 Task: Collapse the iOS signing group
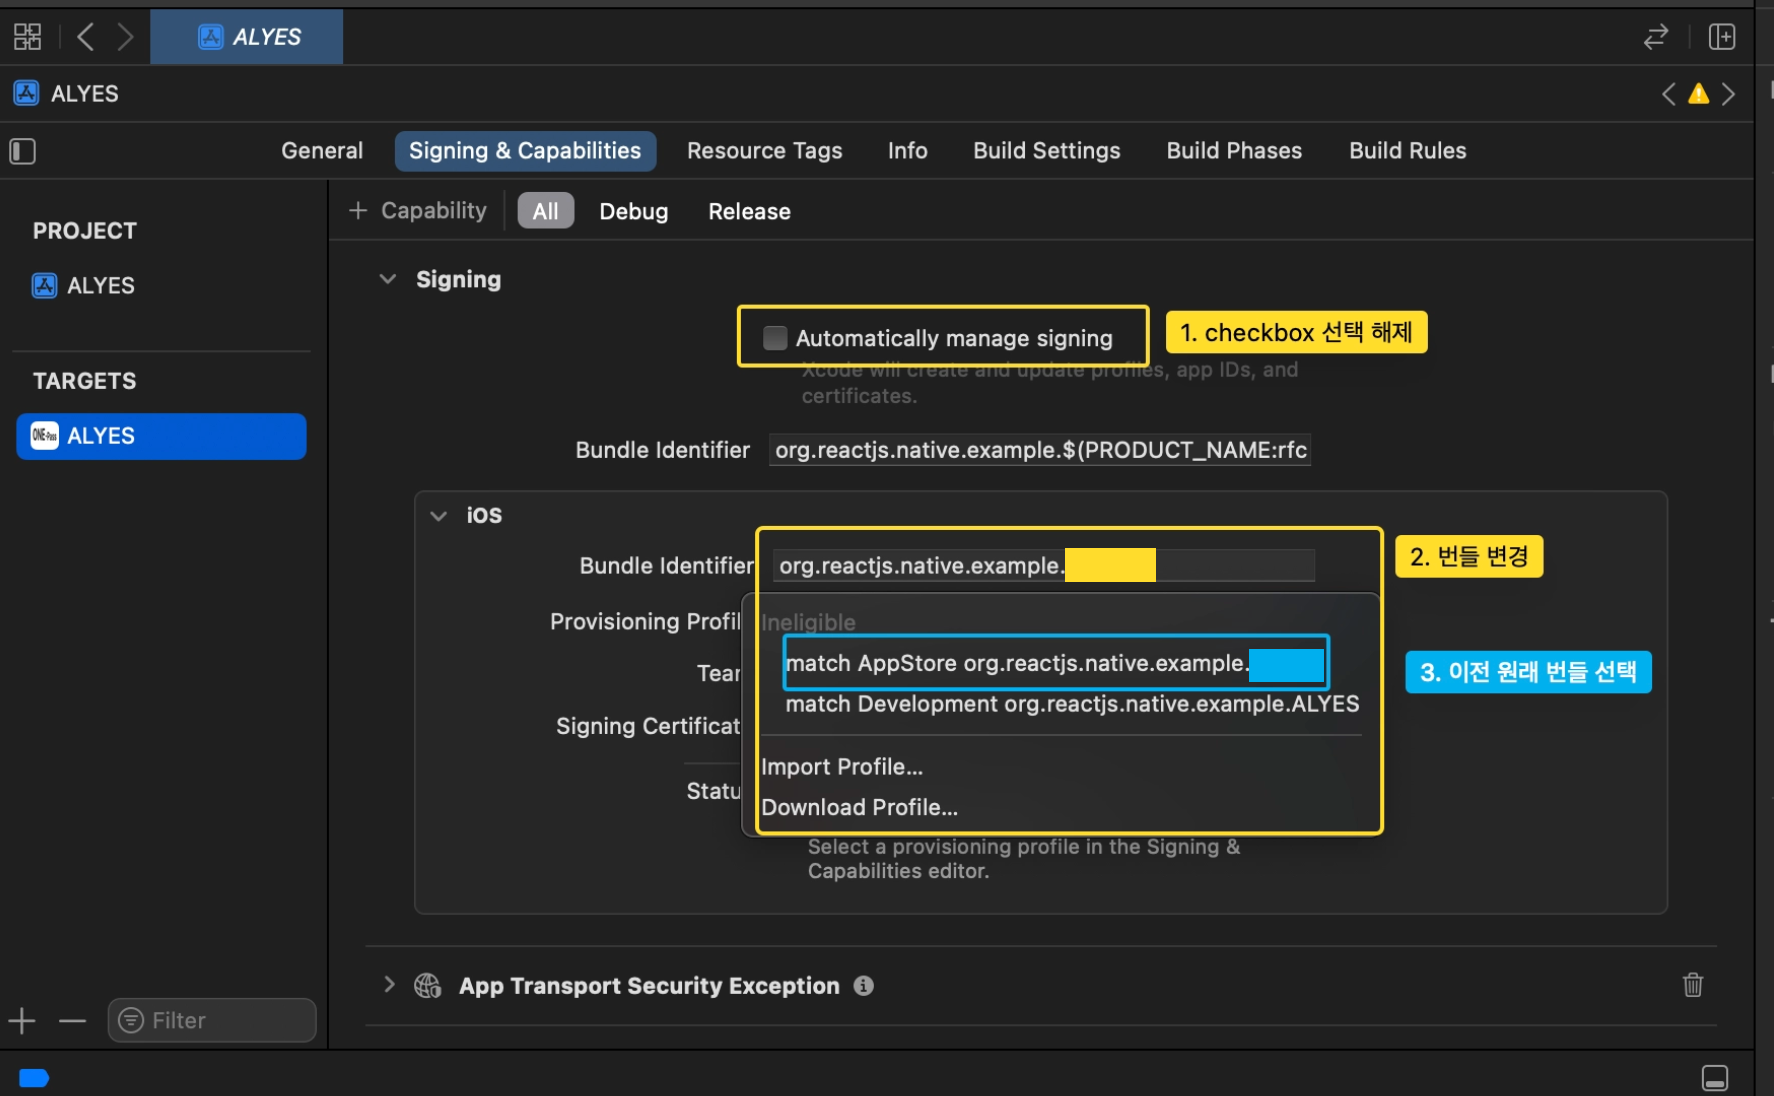438,516
